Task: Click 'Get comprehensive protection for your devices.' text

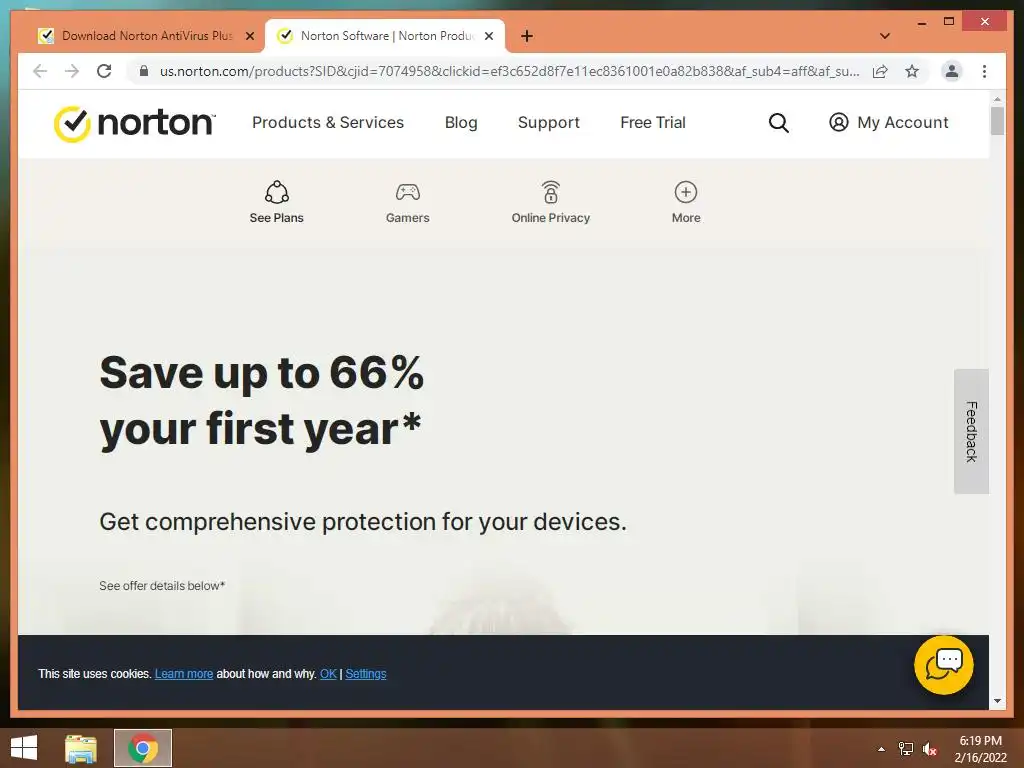Action: coord(363,522)
